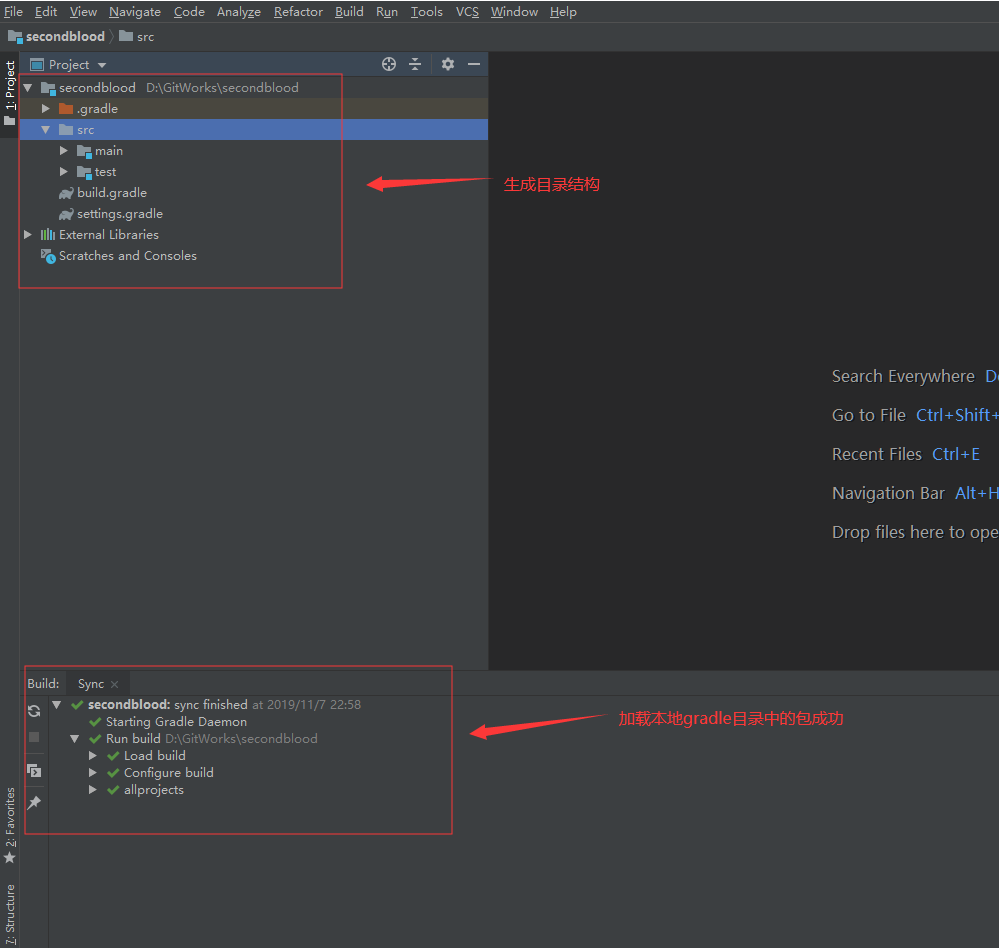Click the test folder icon
Image resolution: width=999 pixels, height=948 pixels.
coord(84,172)
